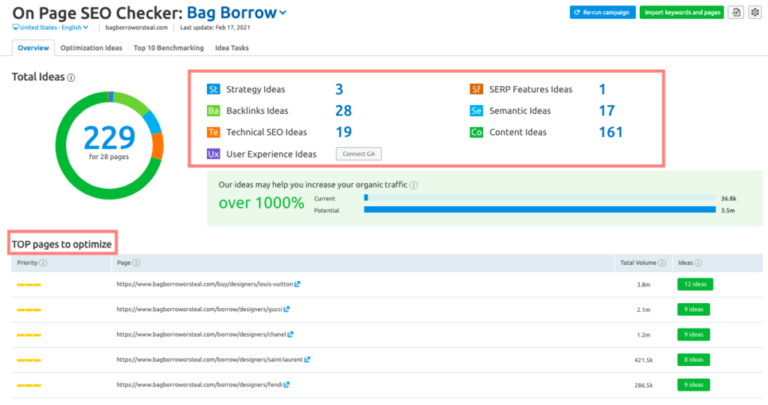768x405 pixels.
Task: Click the saint-laurent page URL
Action: 210,359
